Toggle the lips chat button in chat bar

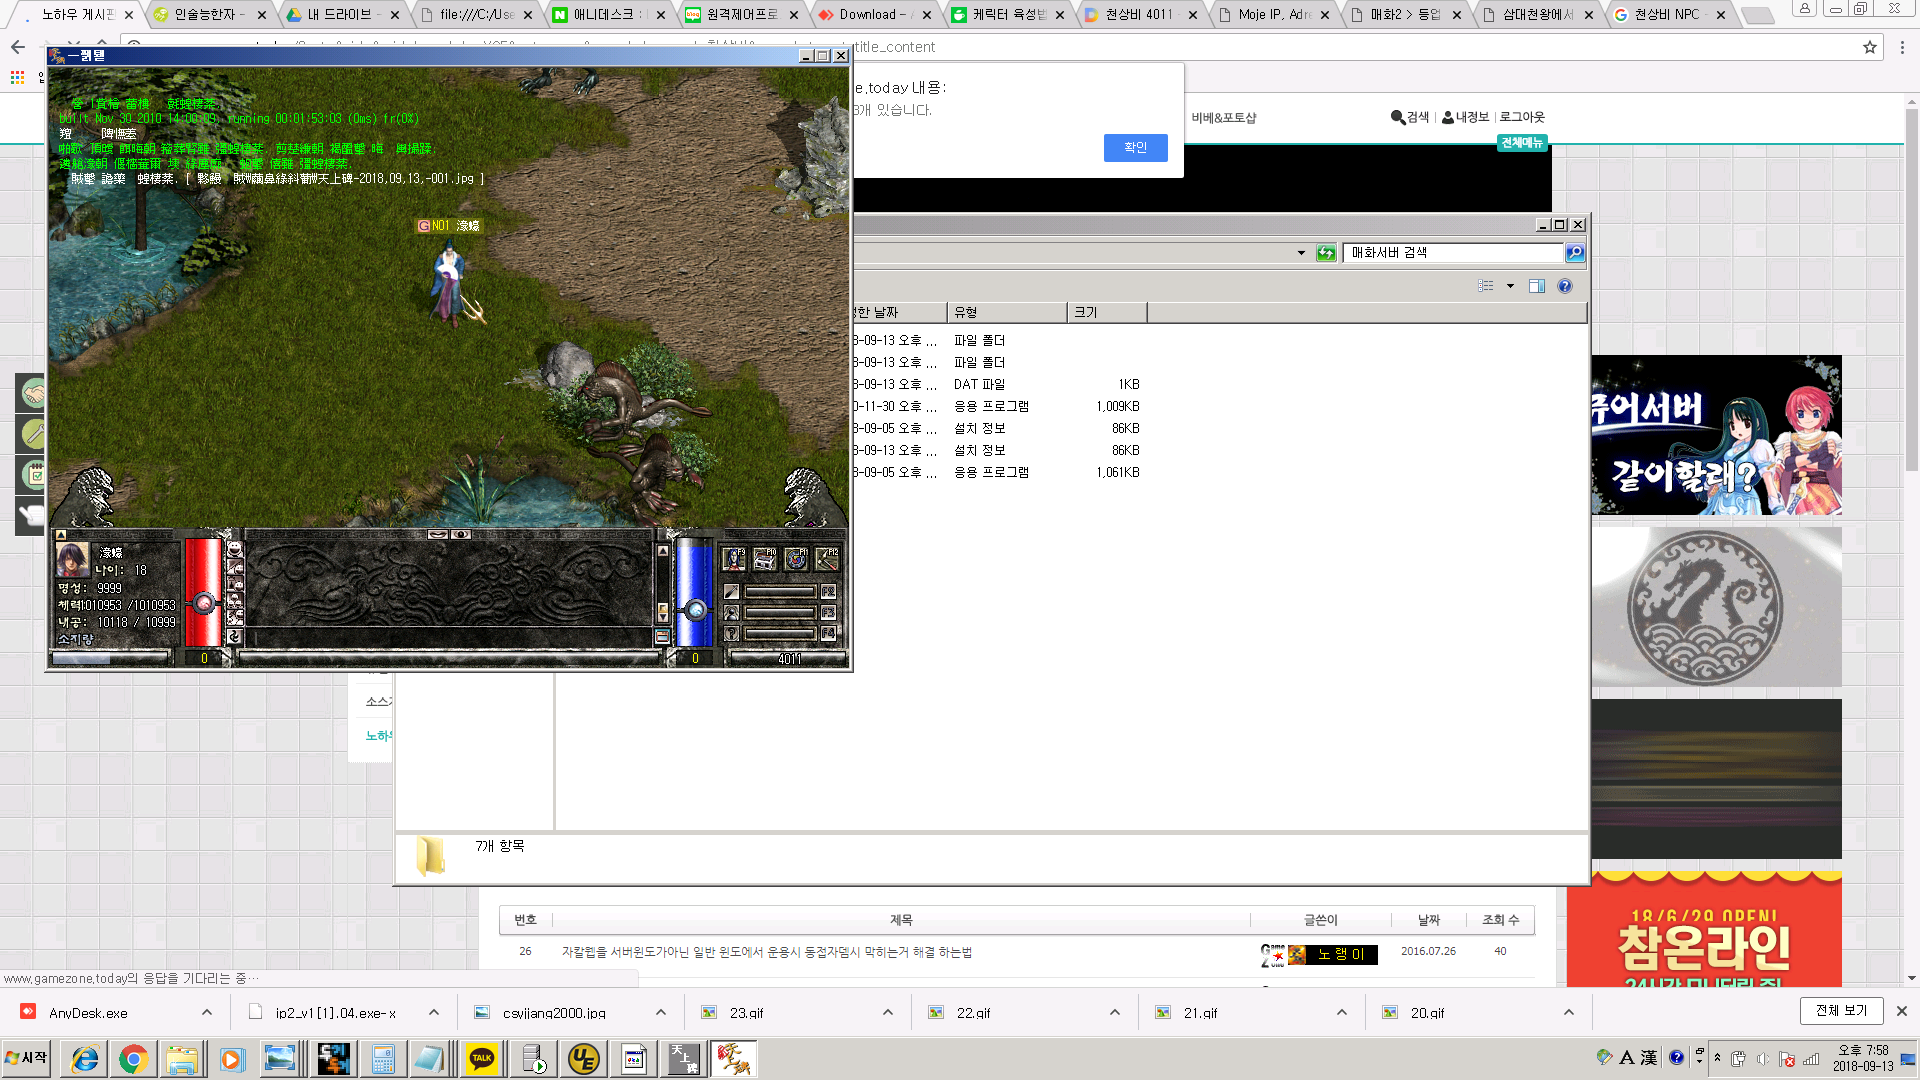click(x=438, y=535)
